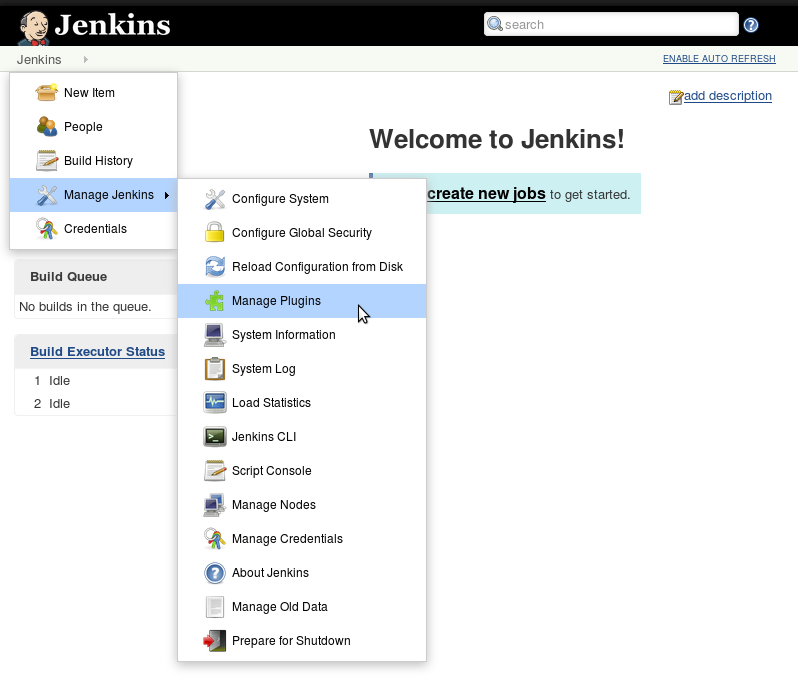Click the Jenkins breadcrumb link
The width and height of the screenshot is (798, 683).
39,60
